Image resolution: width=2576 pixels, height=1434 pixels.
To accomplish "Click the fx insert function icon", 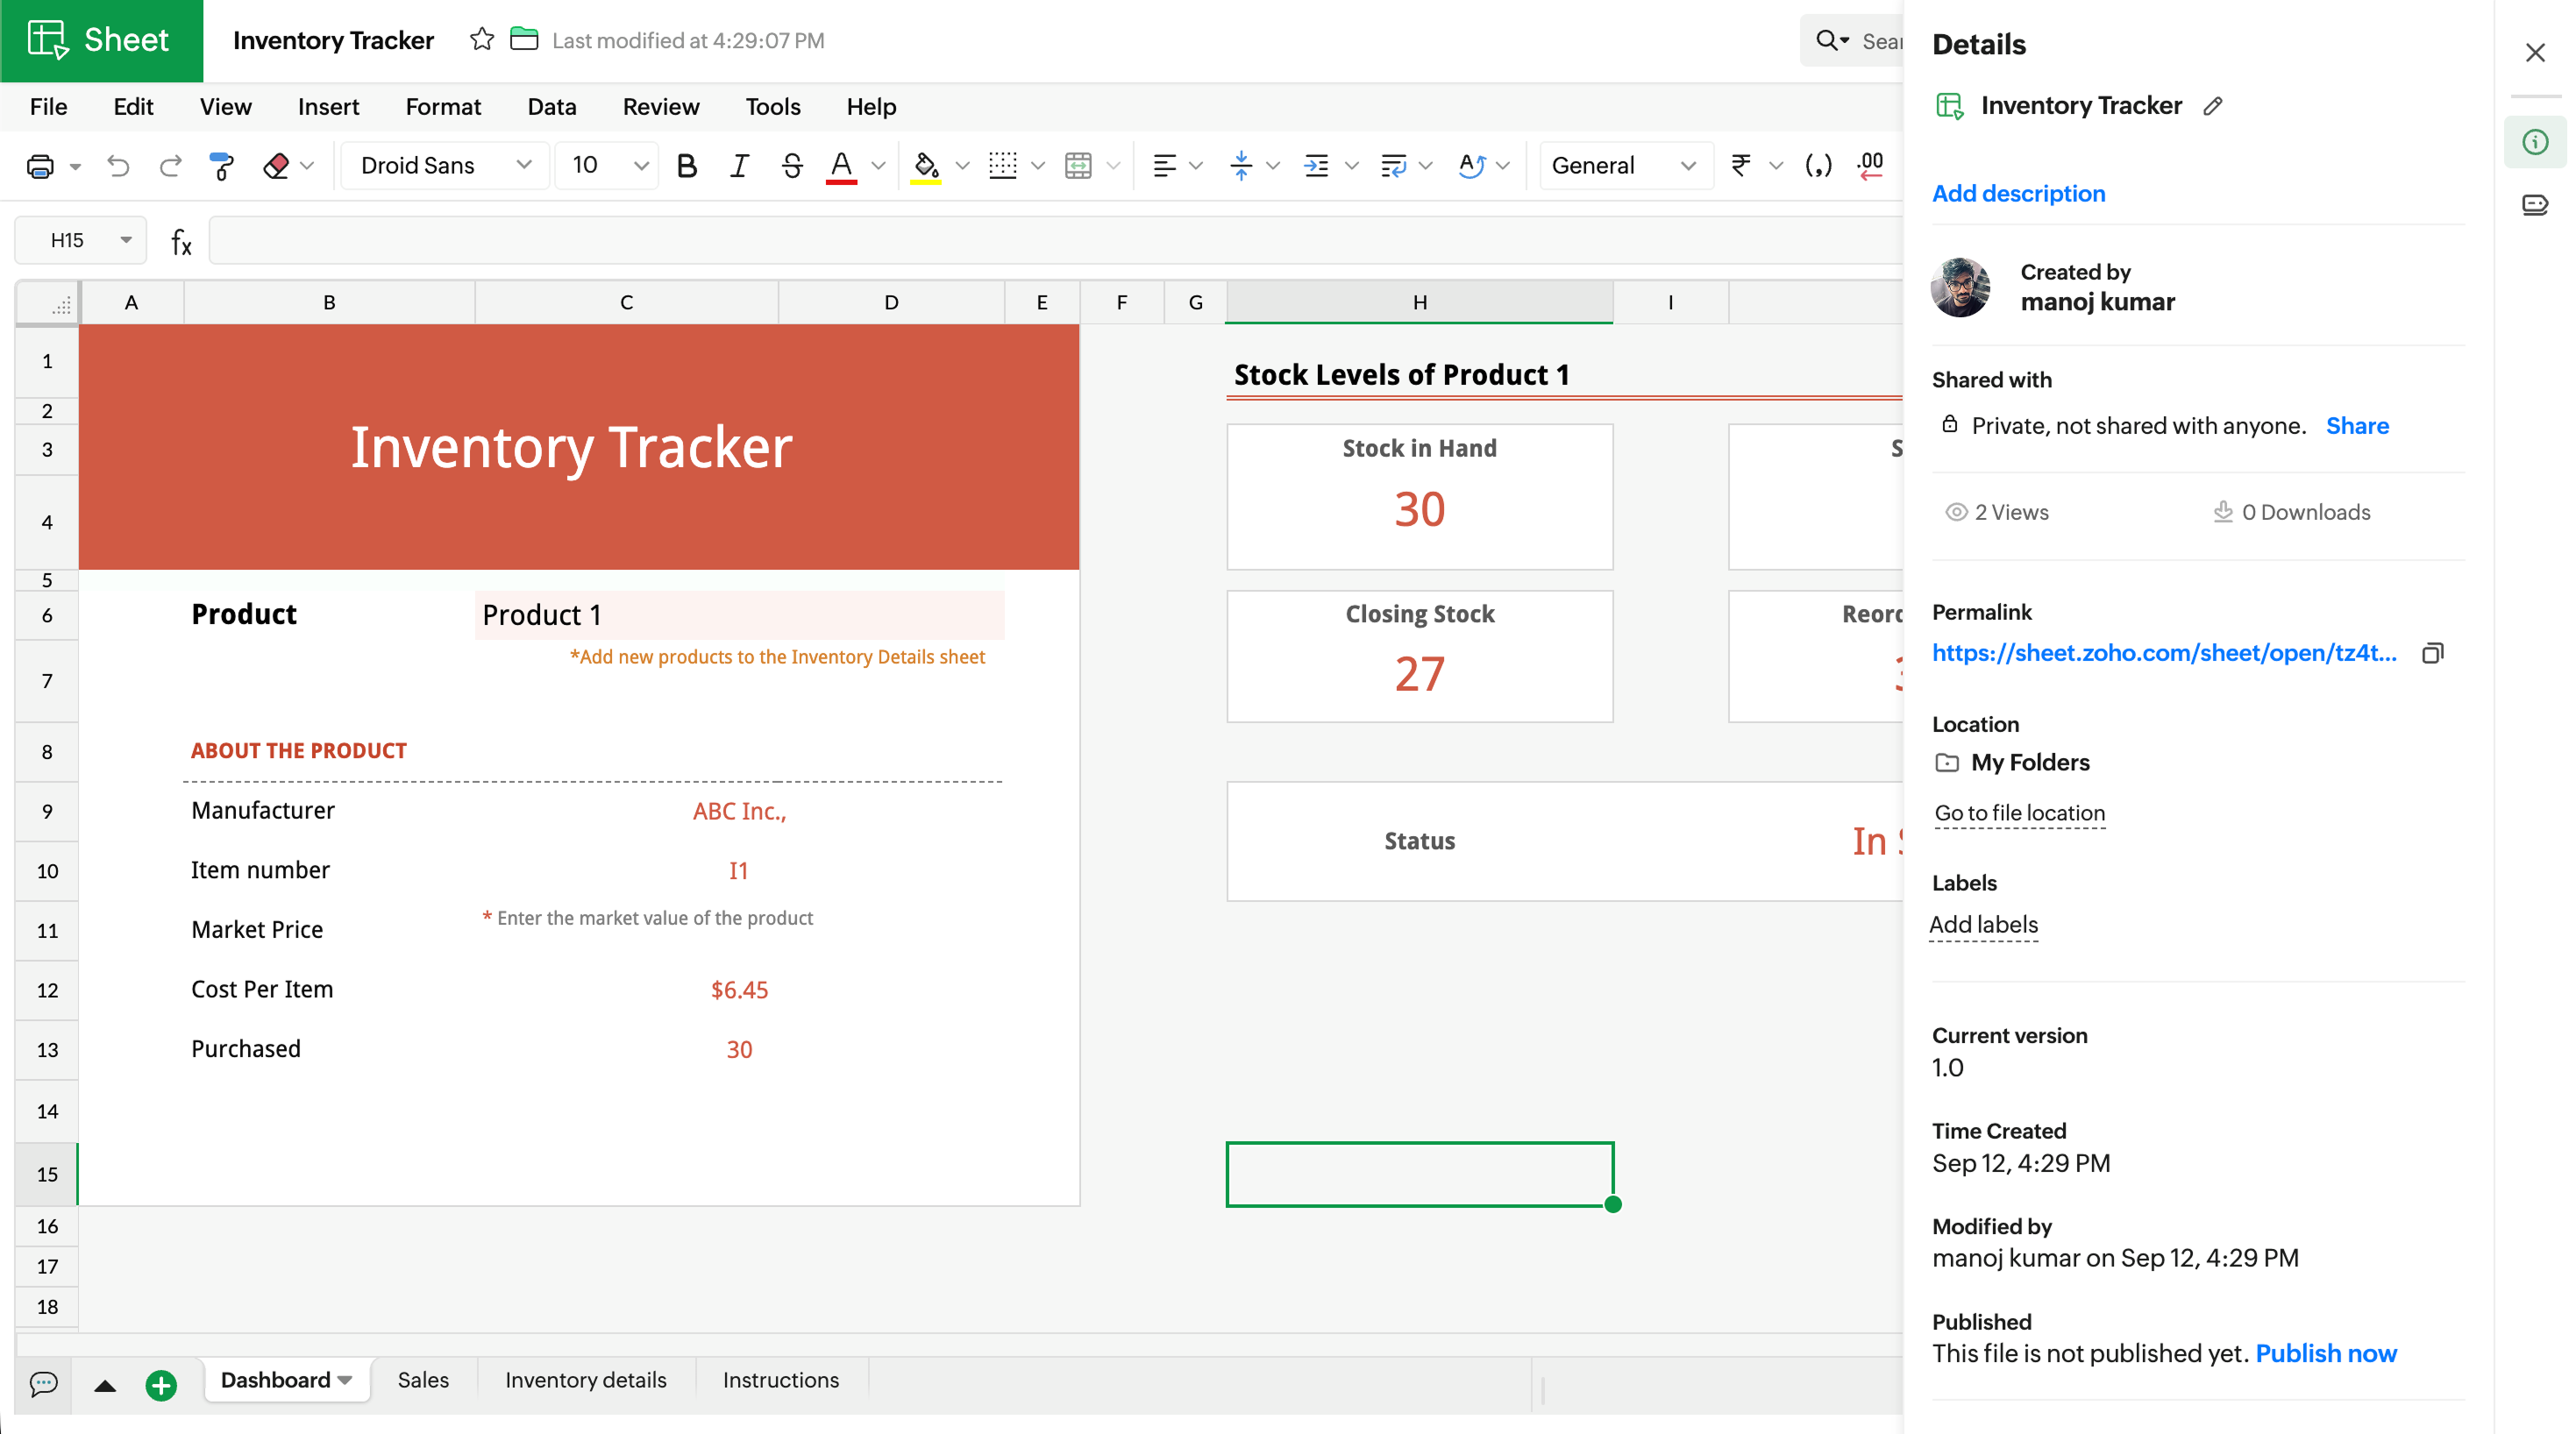I will tap(181, 241).
